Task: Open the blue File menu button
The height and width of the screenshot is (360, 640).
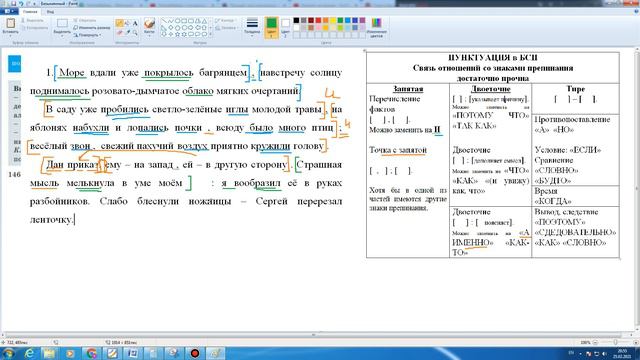Action: [x=8, y=11]
